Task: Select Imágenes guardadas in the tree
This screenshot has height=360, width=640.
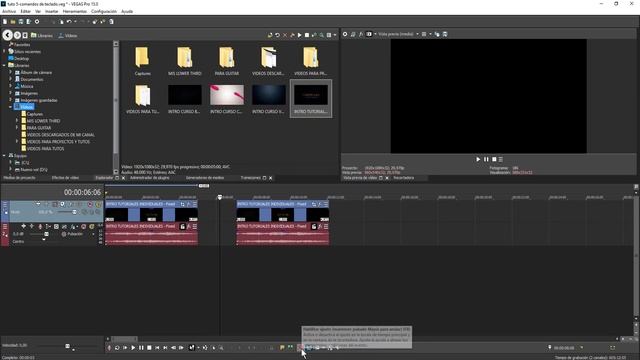Action: (39, 100)
